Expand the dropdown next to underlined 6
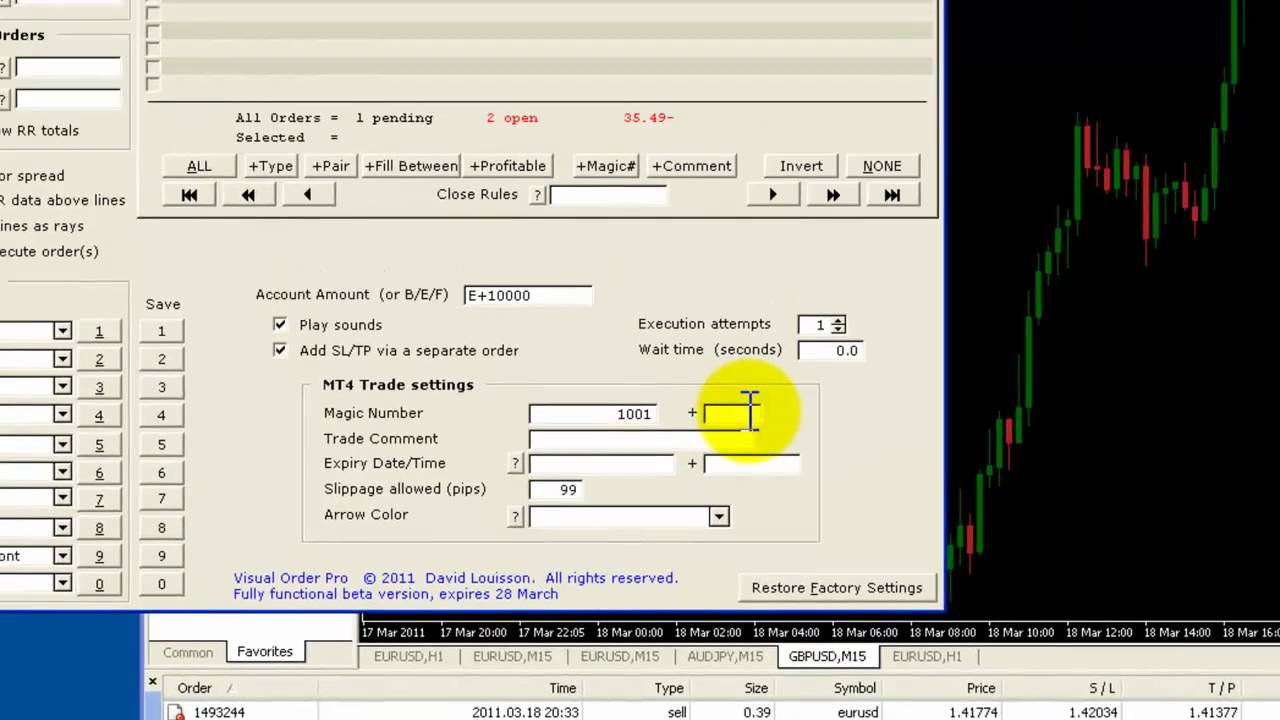The width and height of the screenshot is (1280, 720). coord(62,472)
